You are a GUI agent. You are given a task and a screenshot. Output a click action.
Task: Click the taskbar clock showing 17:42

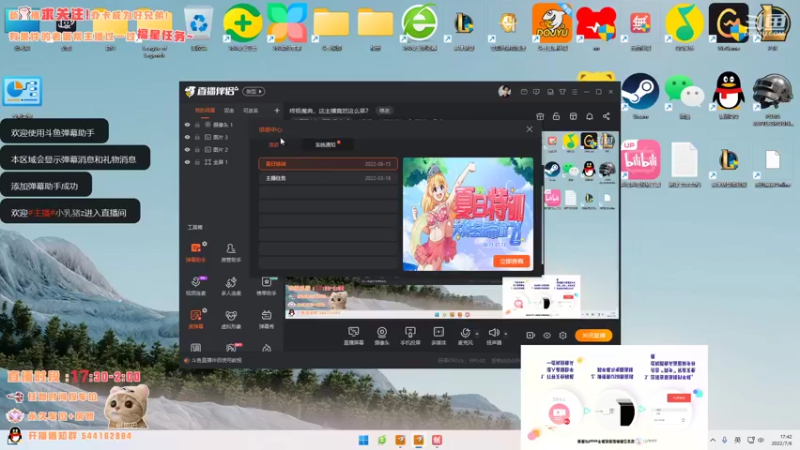coord(782,440)
